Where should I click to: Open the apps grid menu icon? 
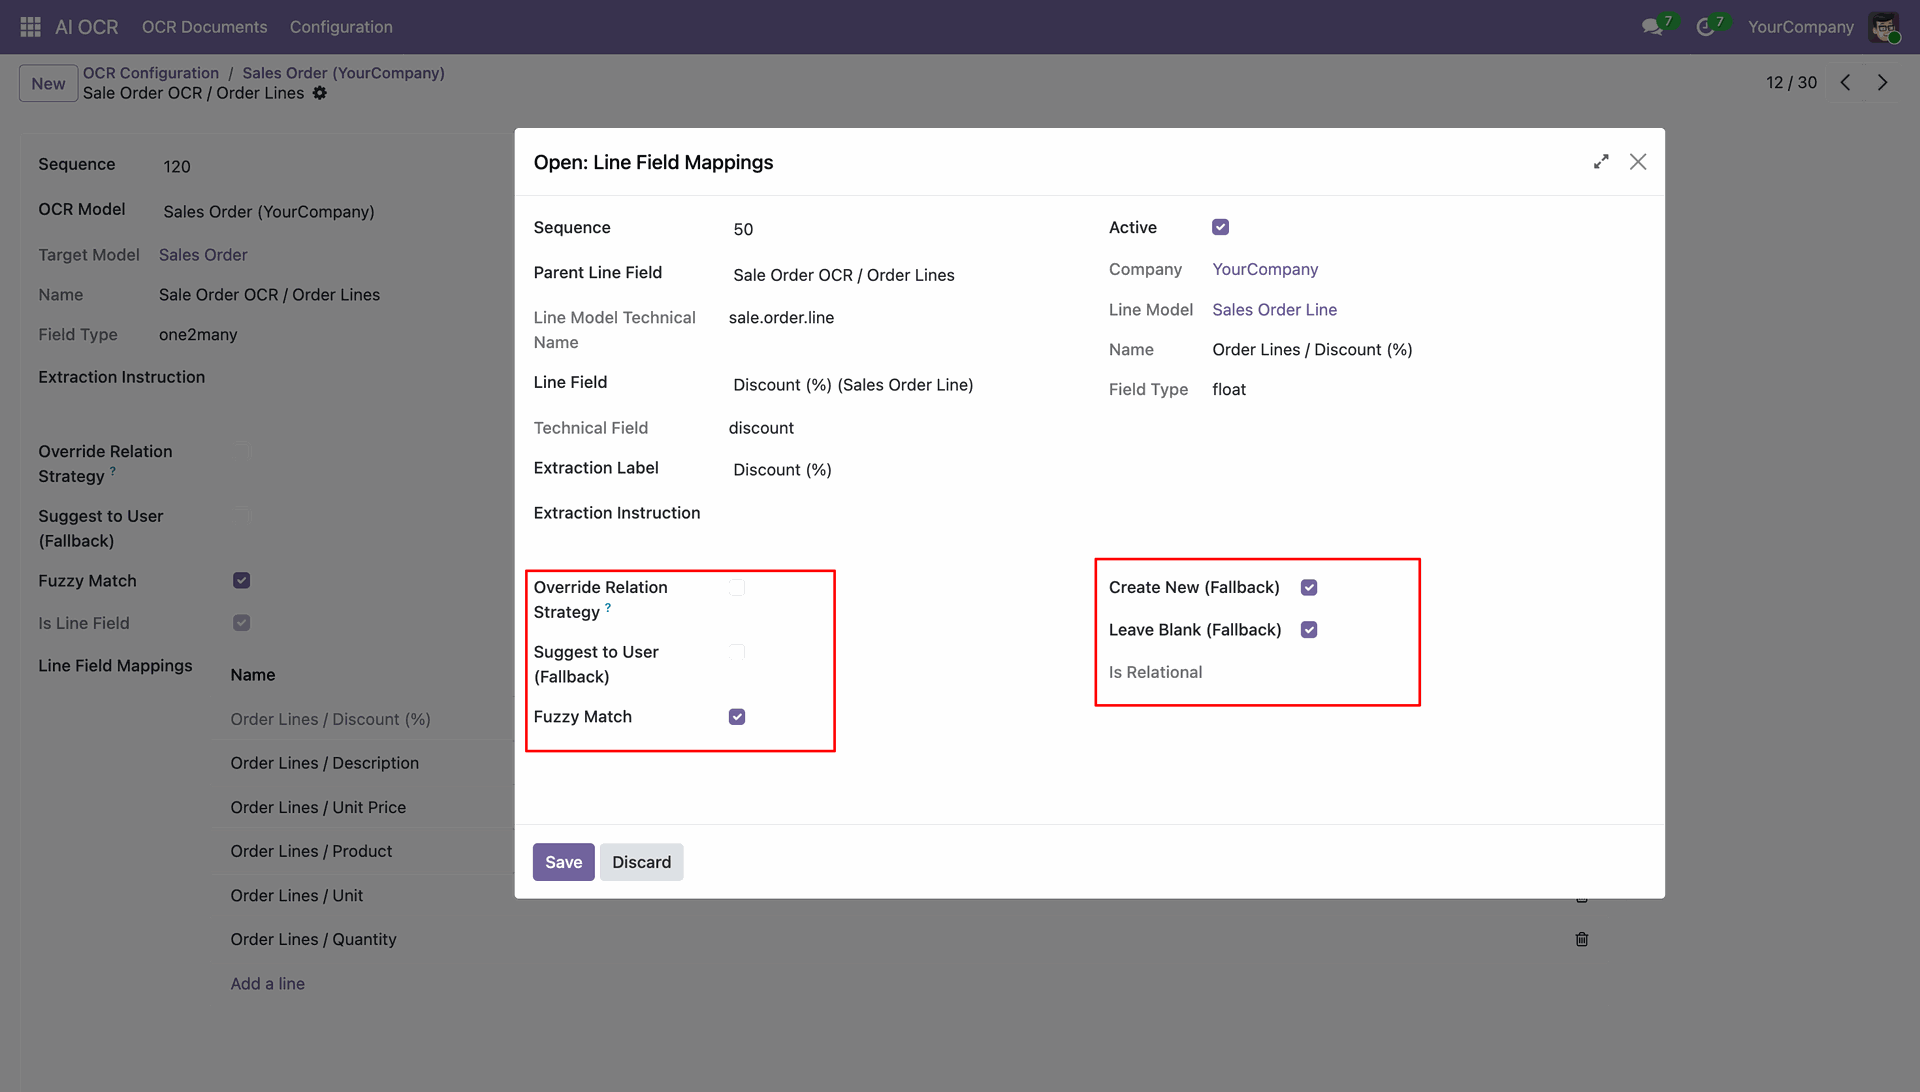point(30,27)
